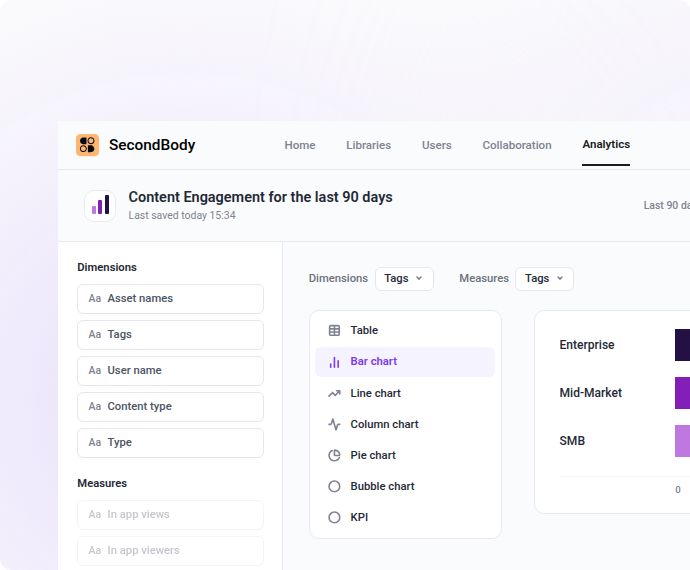Image resolution: width=690 pixels, height=570 pixels.
Task: Click the chevron in Measures Tags dropdown
Action: (x=560, y=278)
